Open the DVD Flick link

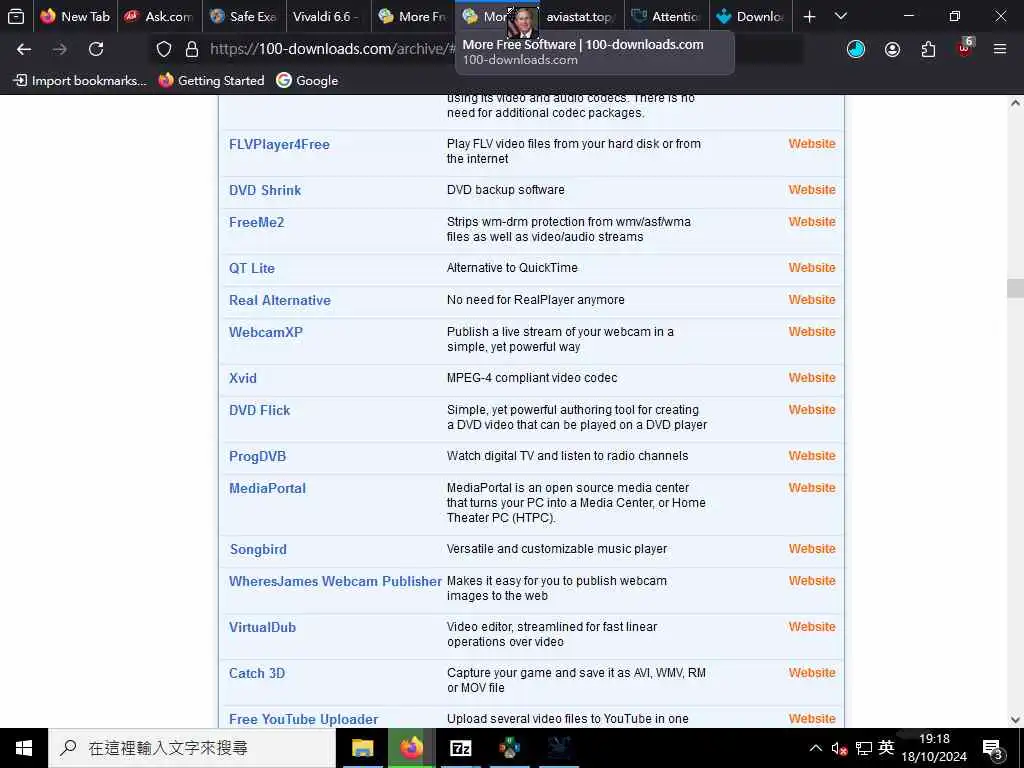coord(259,410)
